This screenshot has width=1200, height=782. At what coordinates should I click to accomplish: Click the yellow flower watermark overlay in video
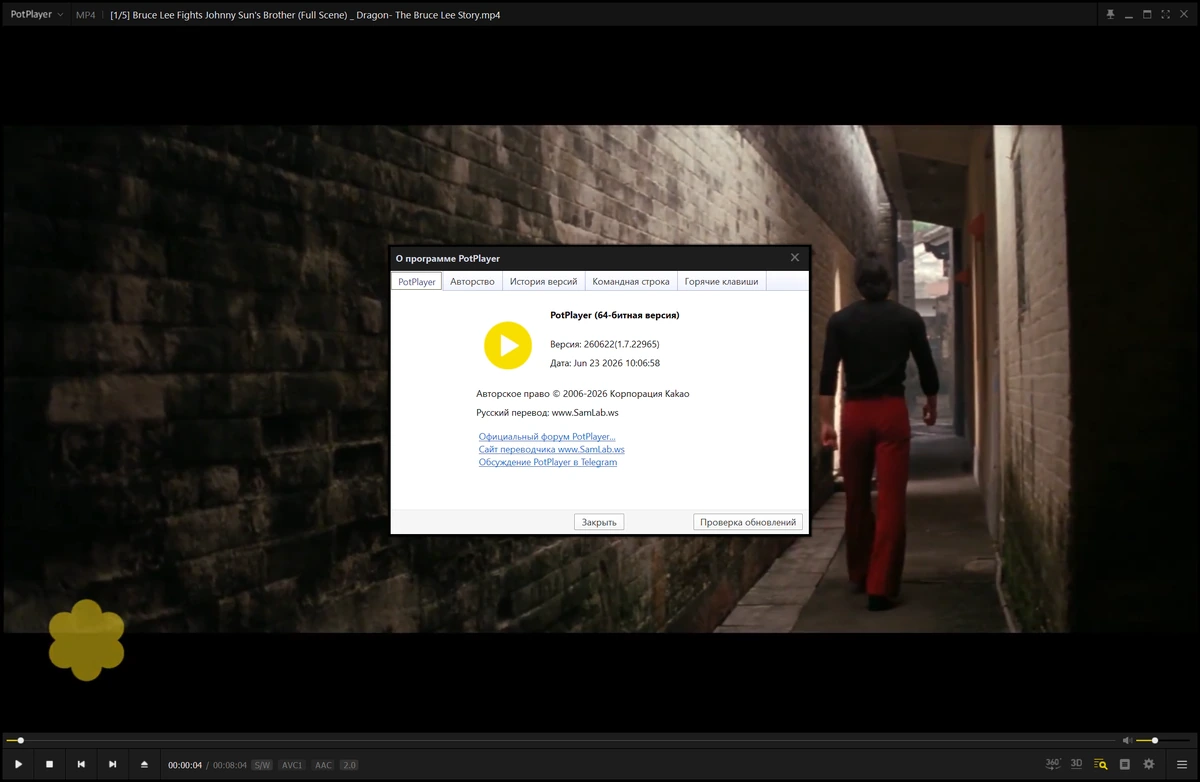tap(87, 640)
